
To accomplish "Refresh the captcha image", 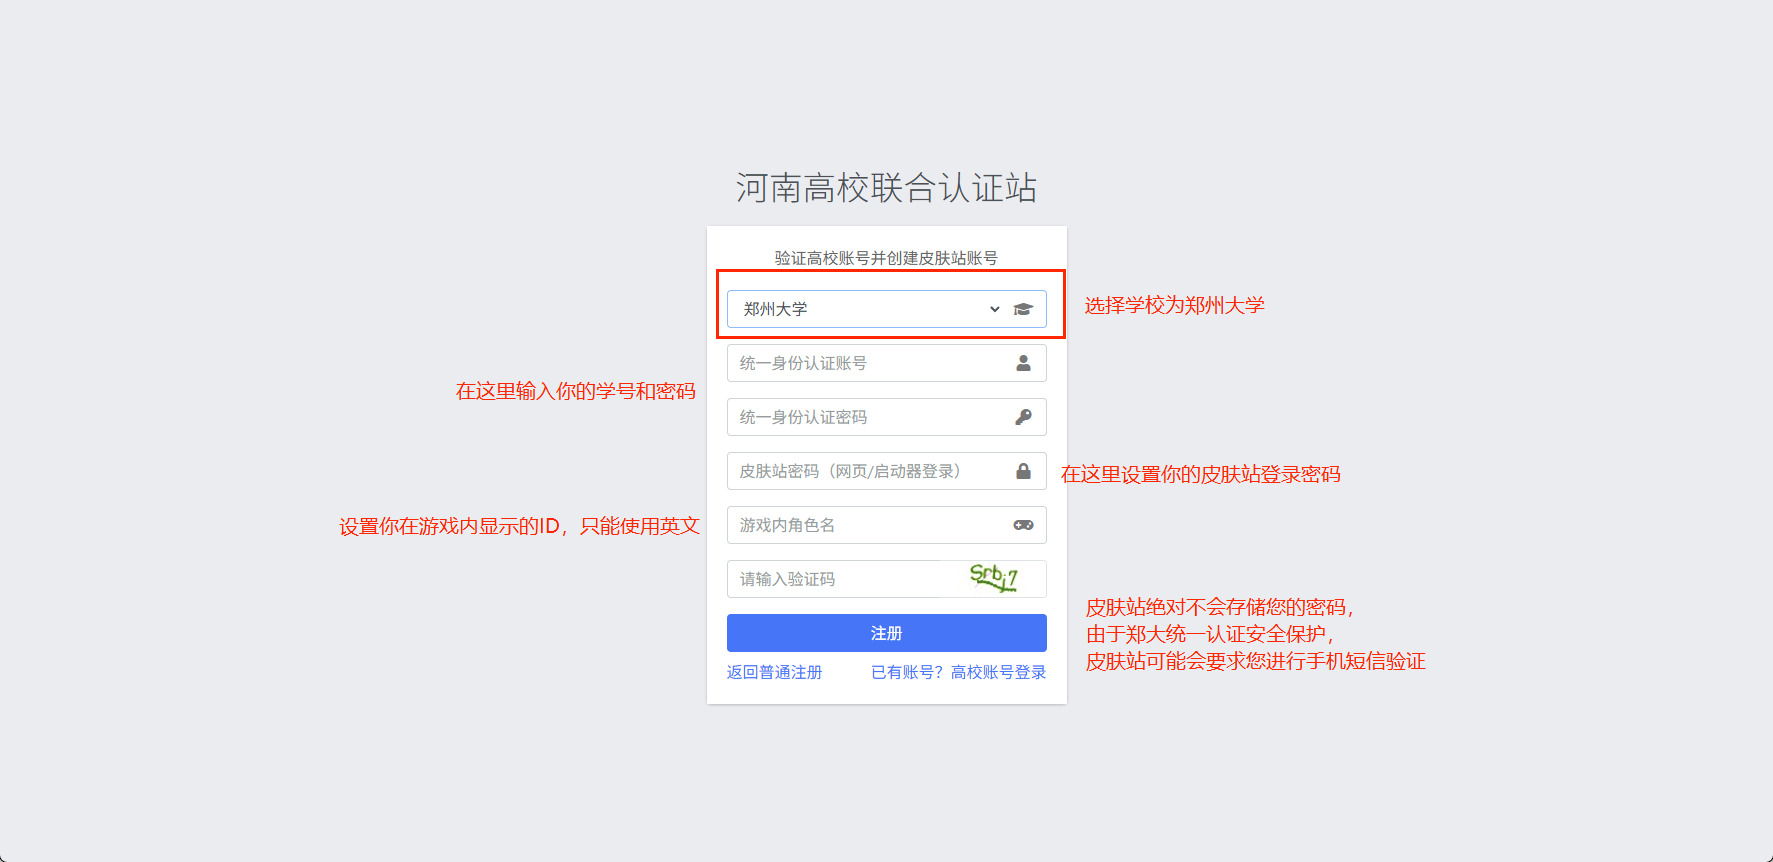I will click(x=994, y=578).
